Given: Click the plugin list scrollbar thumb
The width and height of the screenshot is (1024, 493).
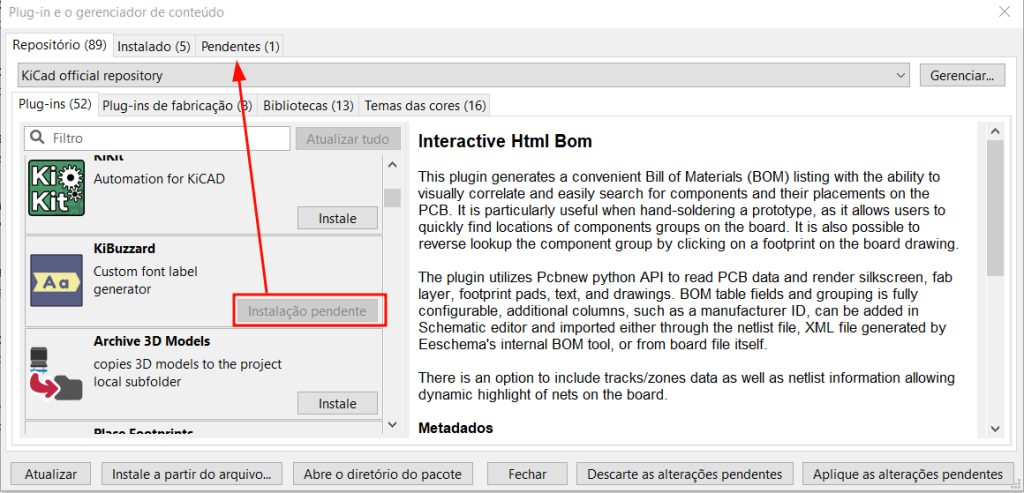Looking at the screenshot, I should pyautogui.click(x=392, y=197).
